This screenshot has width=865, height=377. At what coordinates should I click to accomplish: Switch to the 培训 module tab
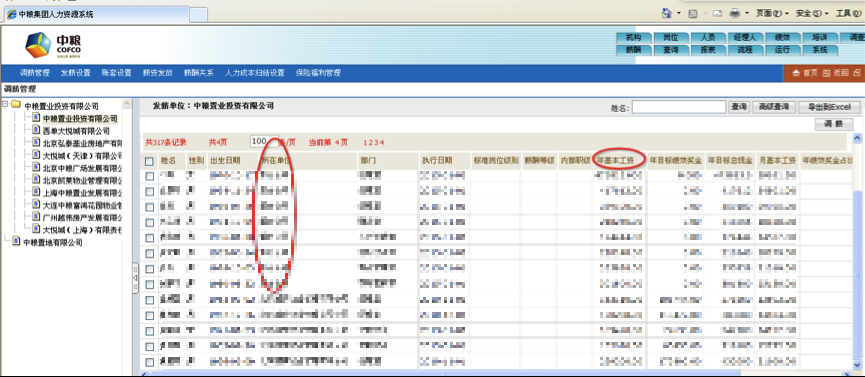click(x=819, y=38)
